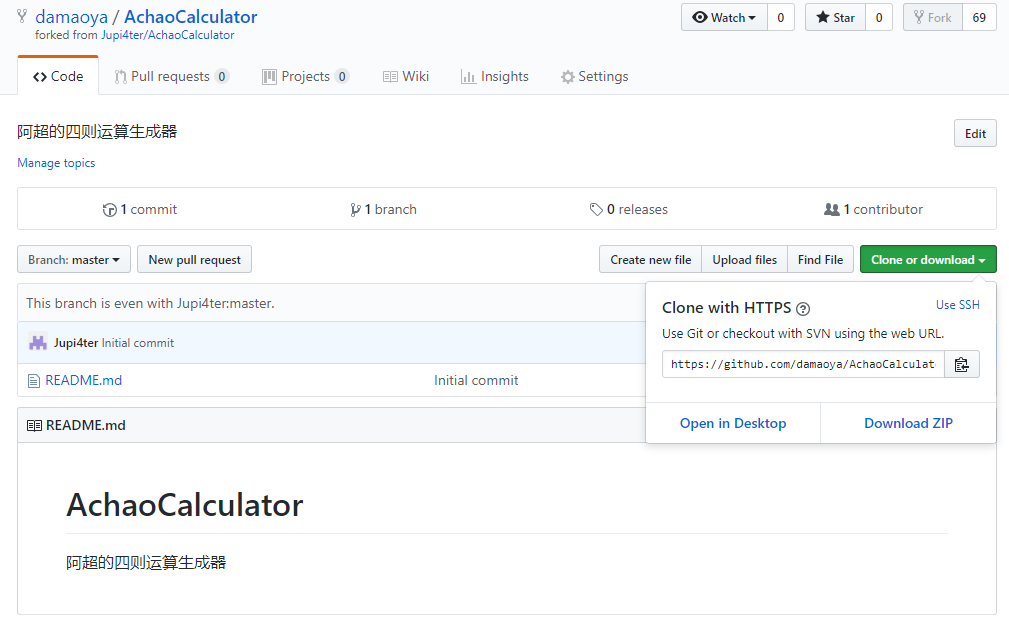Click the people icon next to 1 contributor
This screenshot has width=1009, height=628.
[831, 209]
